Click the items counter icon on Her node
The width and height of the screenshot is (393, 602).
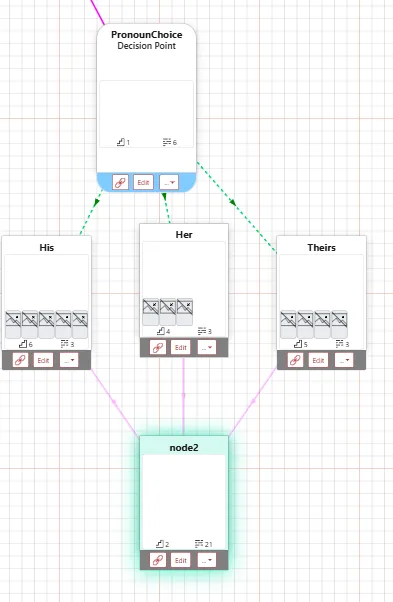(202, 331)
